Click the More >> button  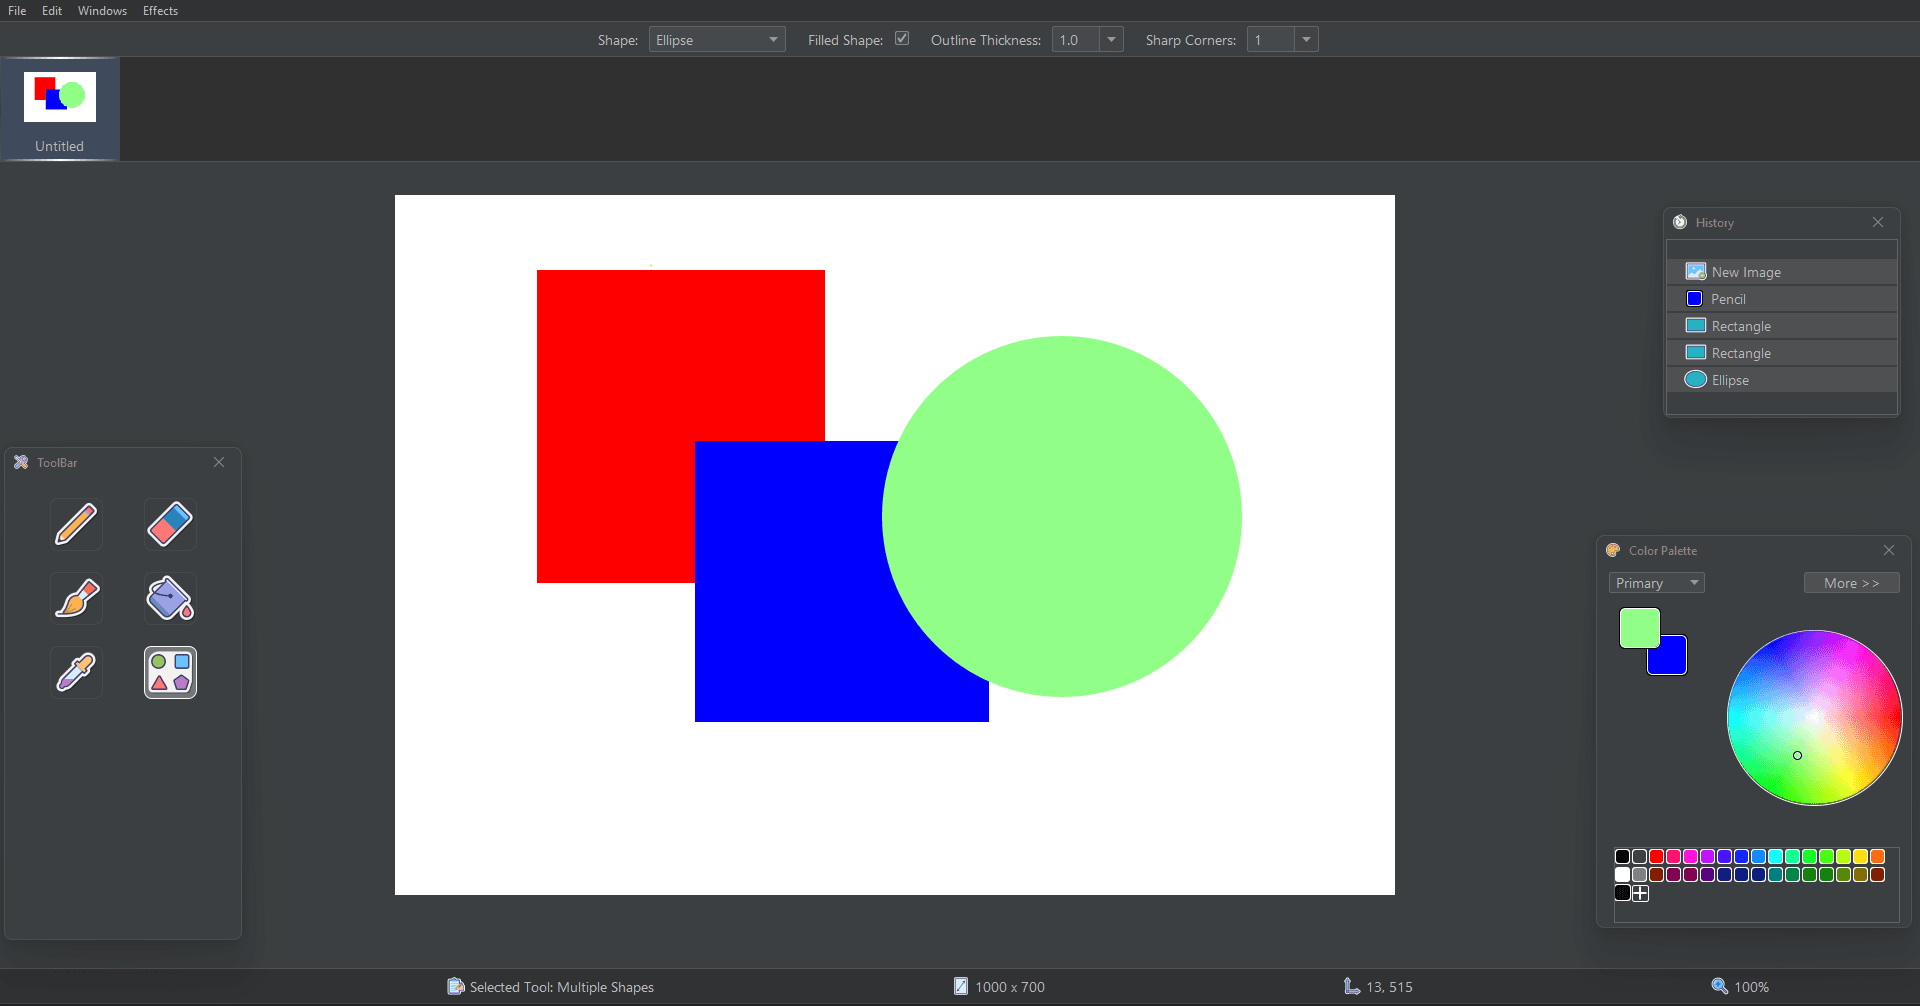[x=1851, y=583]
